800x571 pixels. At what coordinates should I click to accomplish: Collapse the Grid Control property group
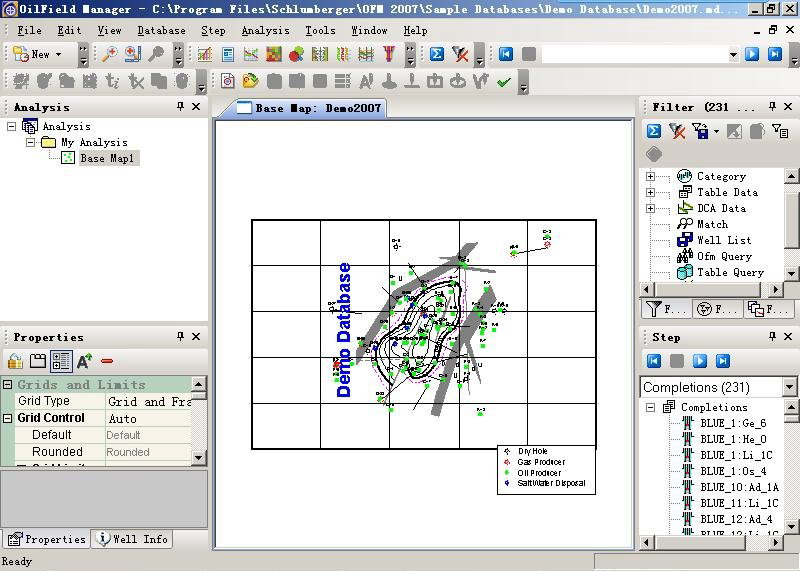[x=8, y=418]
